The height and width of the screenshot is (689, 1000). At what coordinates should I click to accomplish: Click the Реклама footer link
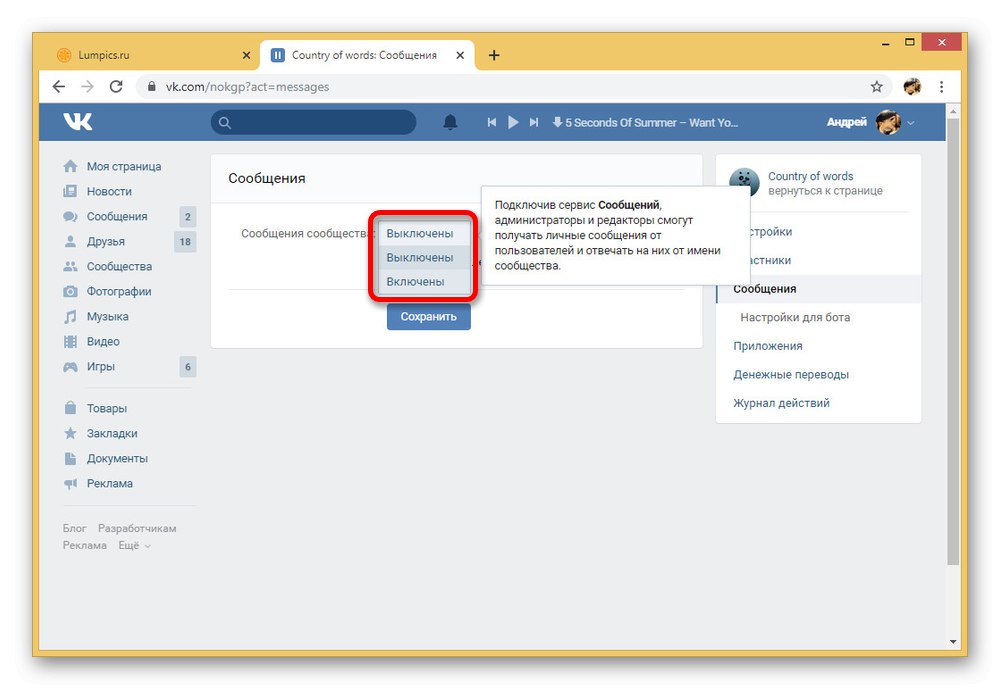click(85, 545)
